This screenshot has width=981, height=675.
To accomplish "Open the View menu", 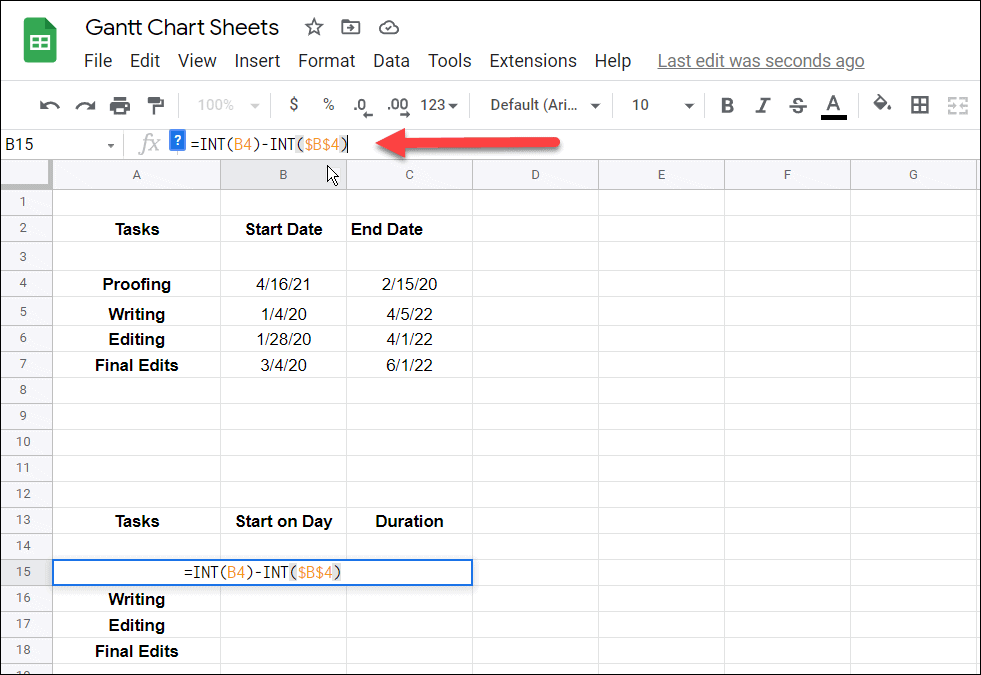I will pyautogui.click(x=197, y=61).
